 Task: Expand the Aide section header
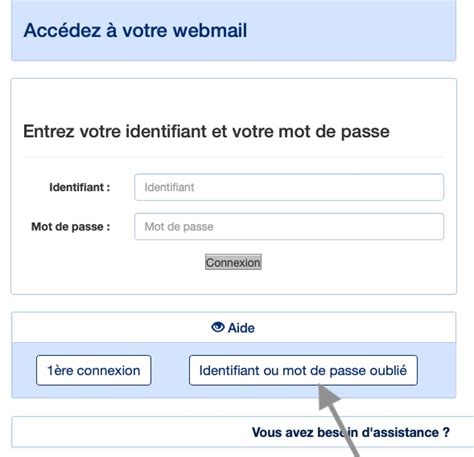[x=233, y=327]
